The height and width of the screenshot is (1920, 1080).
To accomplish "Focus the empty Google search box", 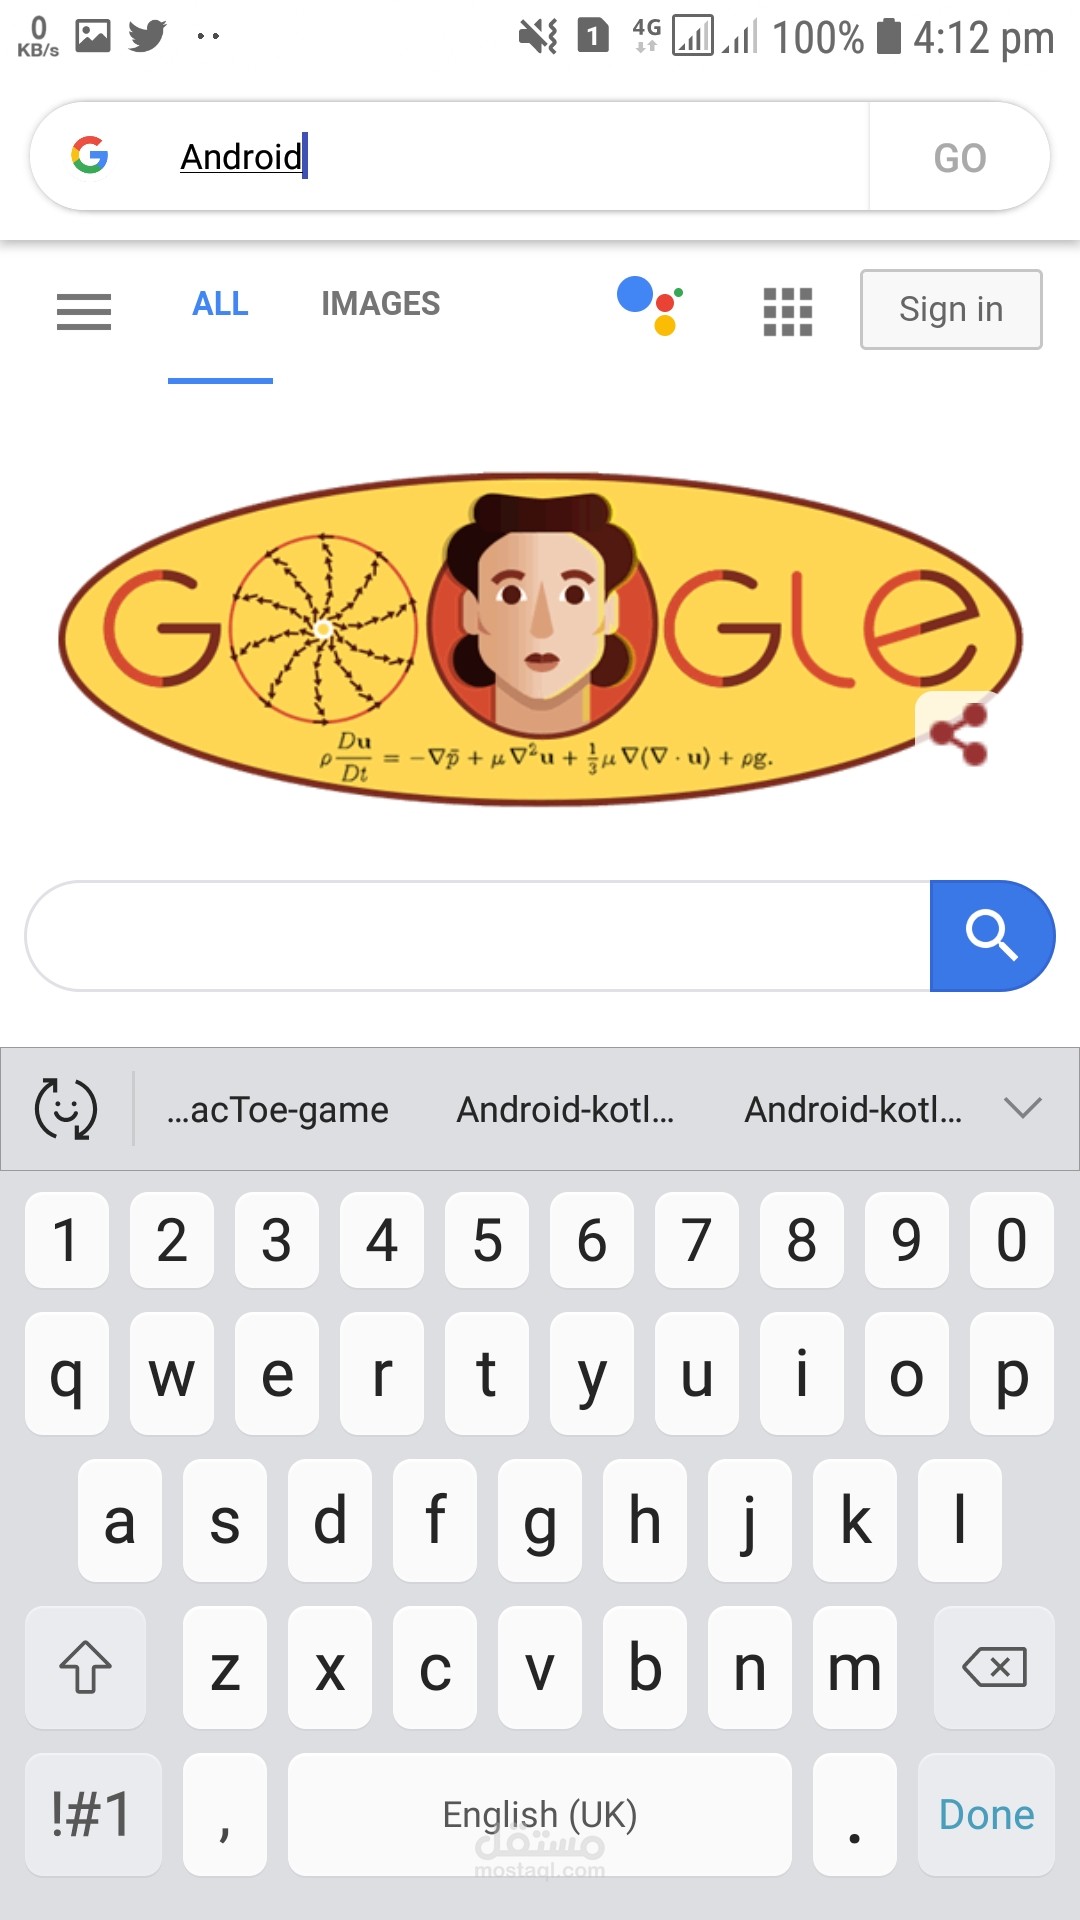I will click(x=478, y=936).
